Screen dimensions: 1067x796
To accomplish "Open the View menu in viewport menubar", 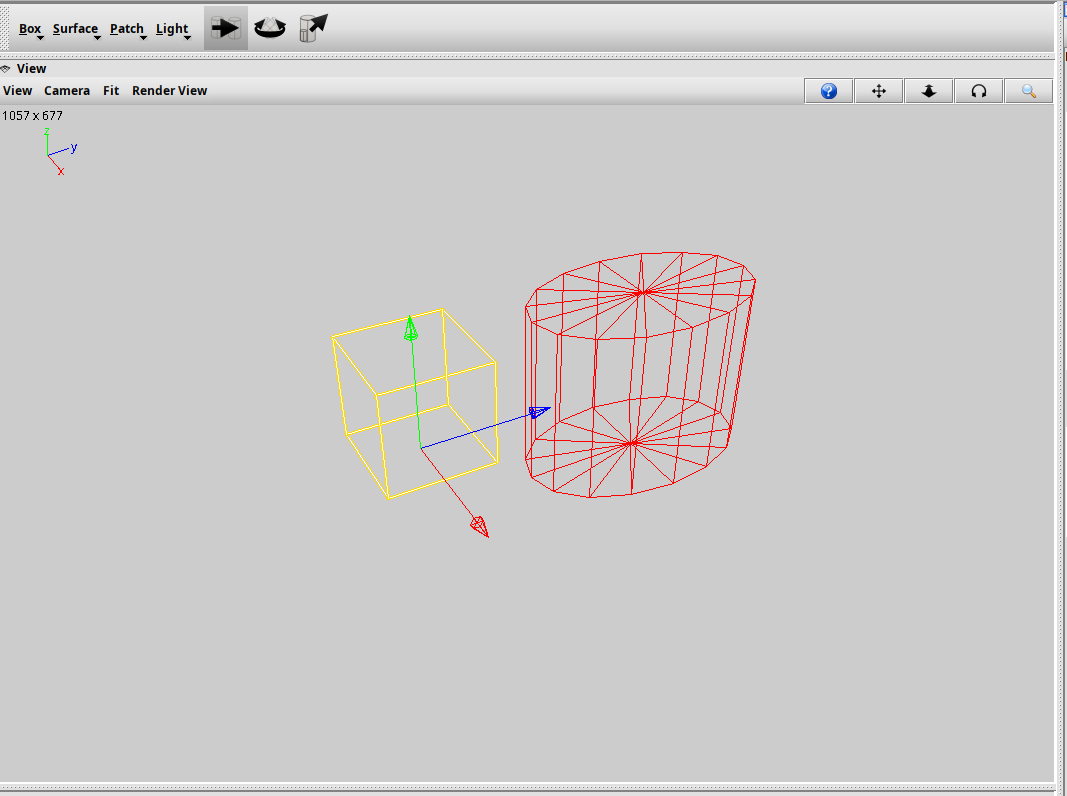I will (18, 90).
